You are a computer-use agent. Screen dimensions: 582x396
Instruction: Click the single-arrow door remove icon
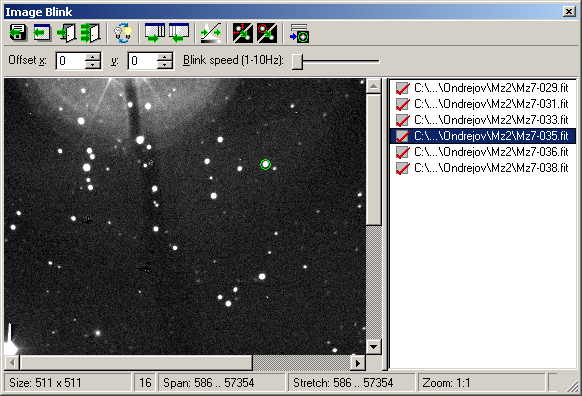[x=66, y=33]
